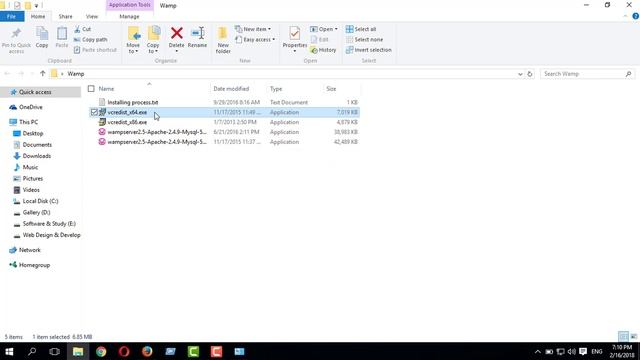Switch to Large icons view layout

pyautogui.click(x=633, y=337)
